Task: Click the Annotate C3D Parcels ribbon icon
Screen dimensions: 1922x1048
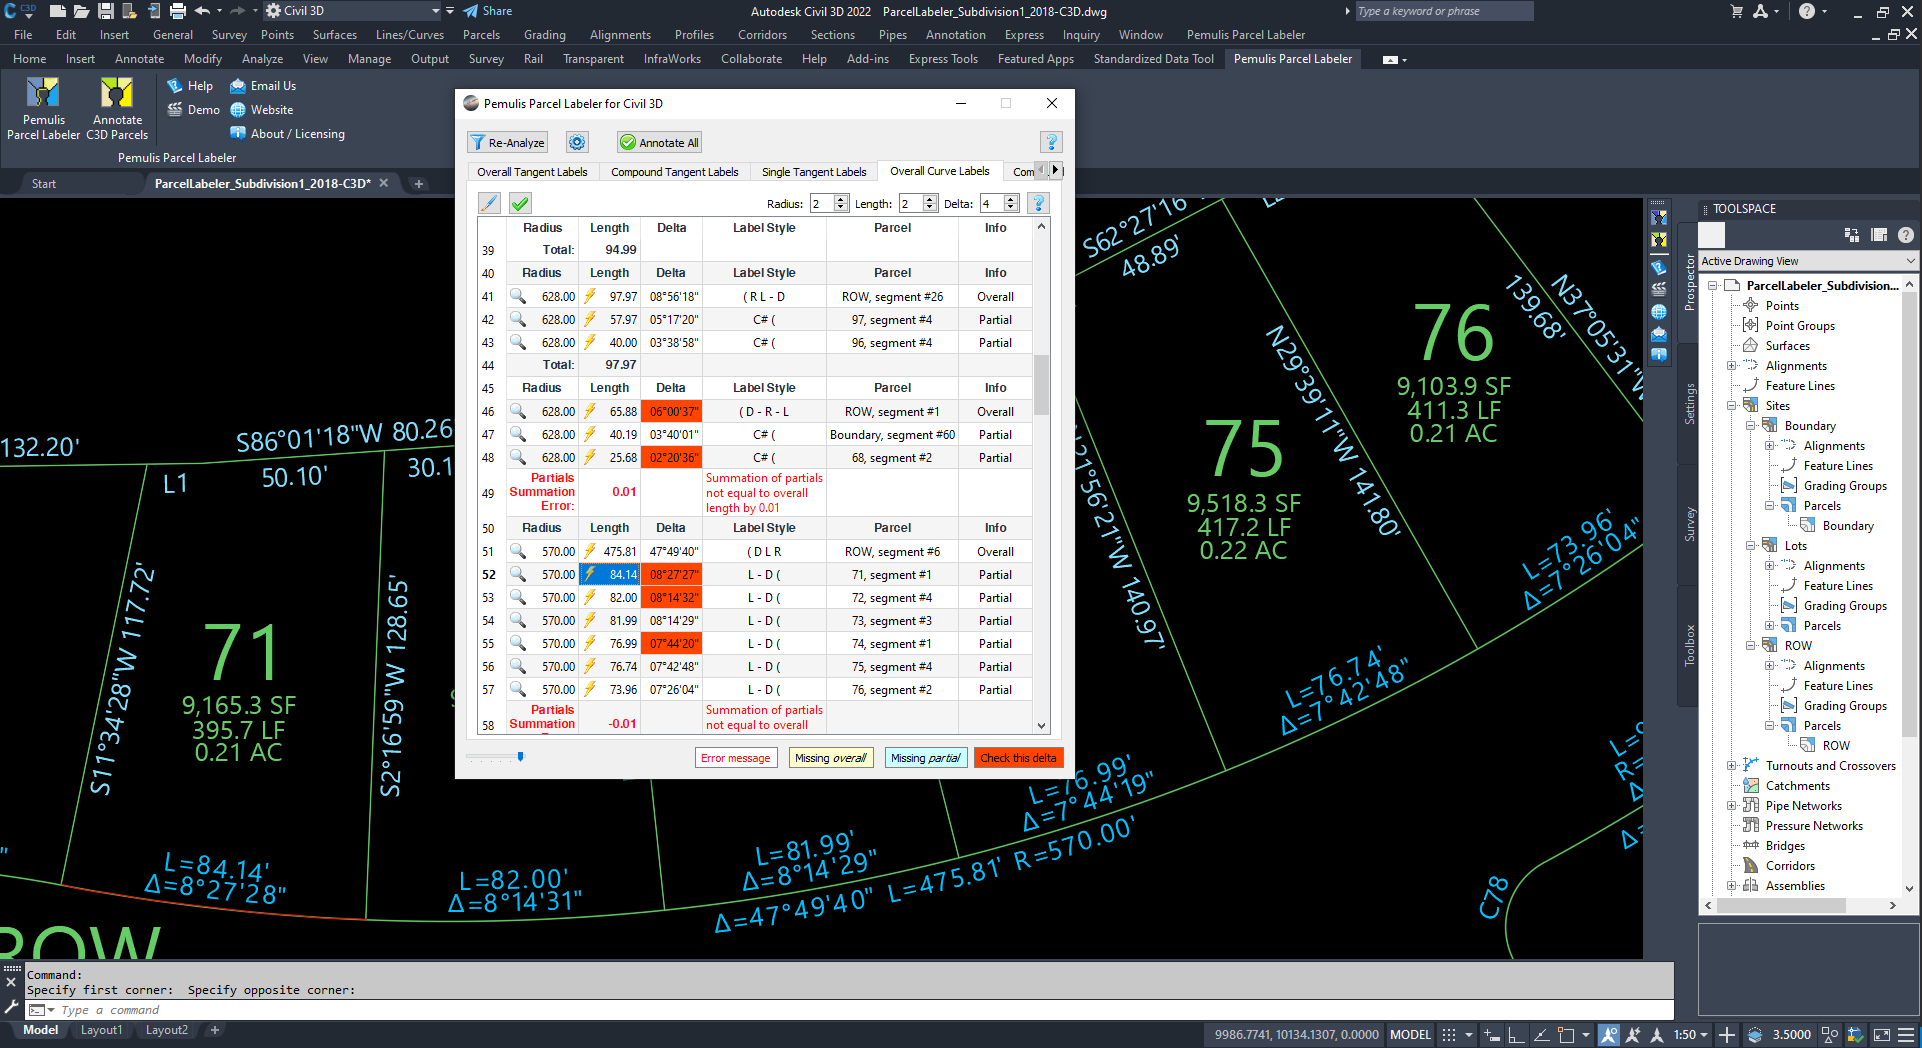Action: click(x=117, y=95)
